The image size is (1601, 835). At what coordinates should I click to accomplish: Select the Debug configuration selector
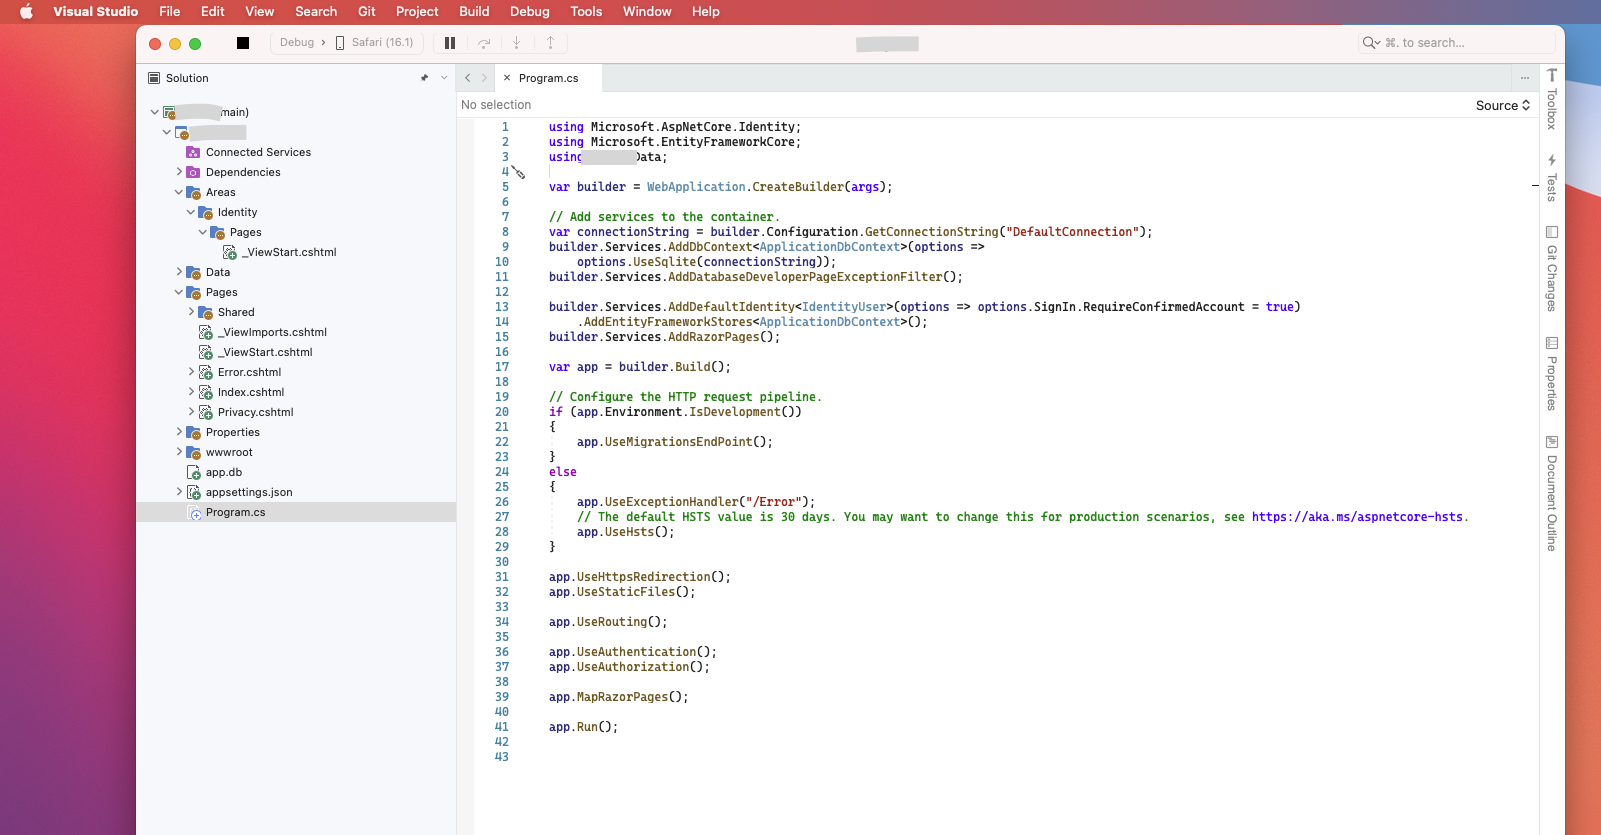(x=297, y=43)
